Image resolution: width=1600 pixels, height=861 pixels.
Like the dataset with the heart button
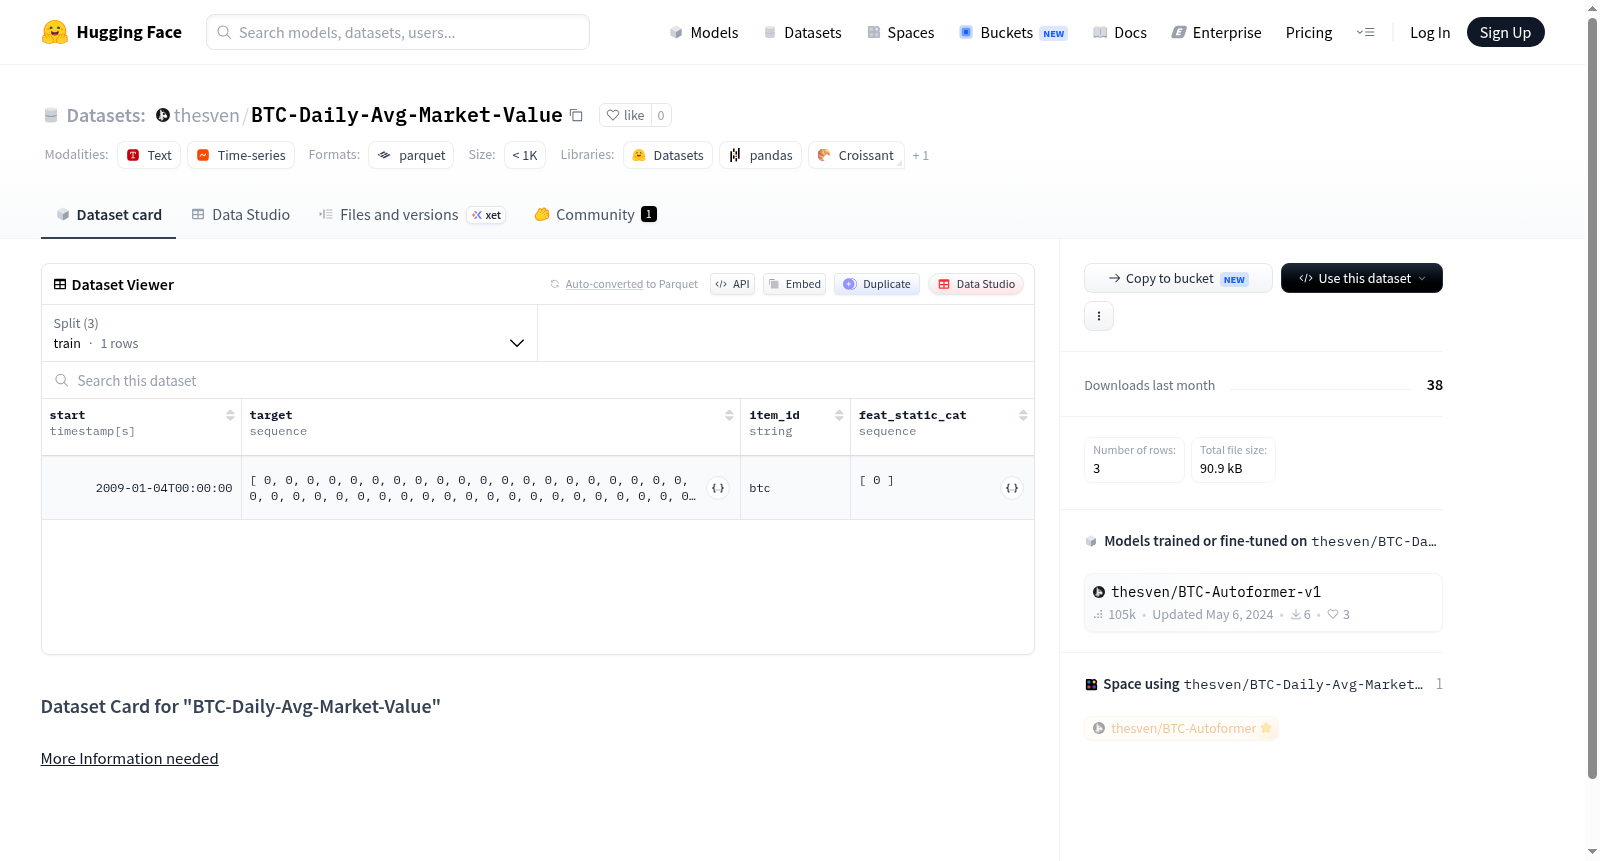pyautogui.click(x=625, y=115)
